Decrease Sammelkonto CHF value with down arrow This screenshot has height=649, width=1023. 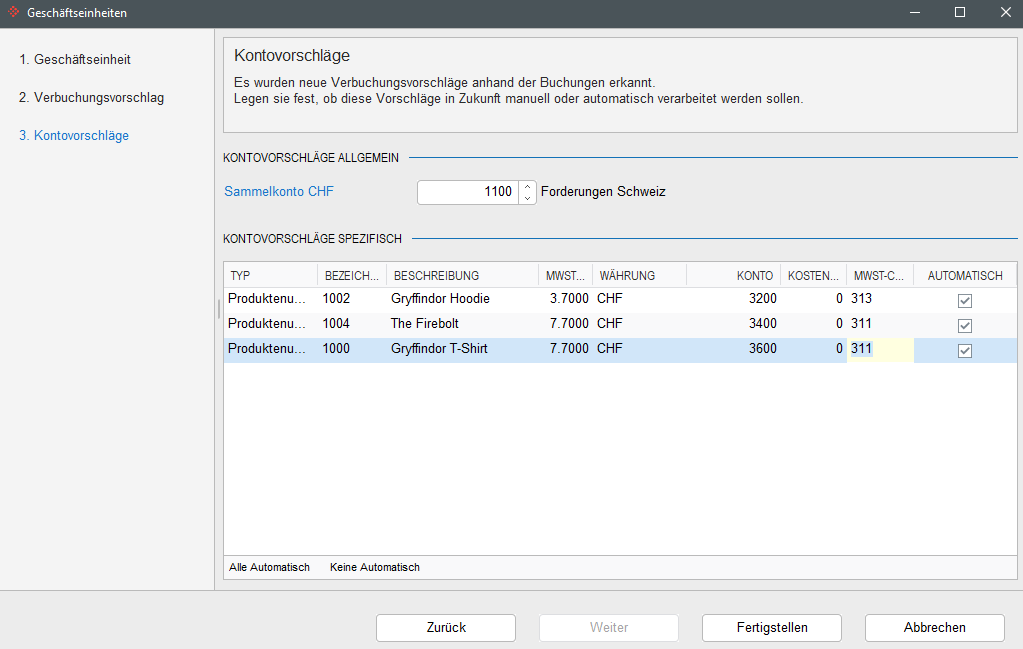(x=527, y=198)
